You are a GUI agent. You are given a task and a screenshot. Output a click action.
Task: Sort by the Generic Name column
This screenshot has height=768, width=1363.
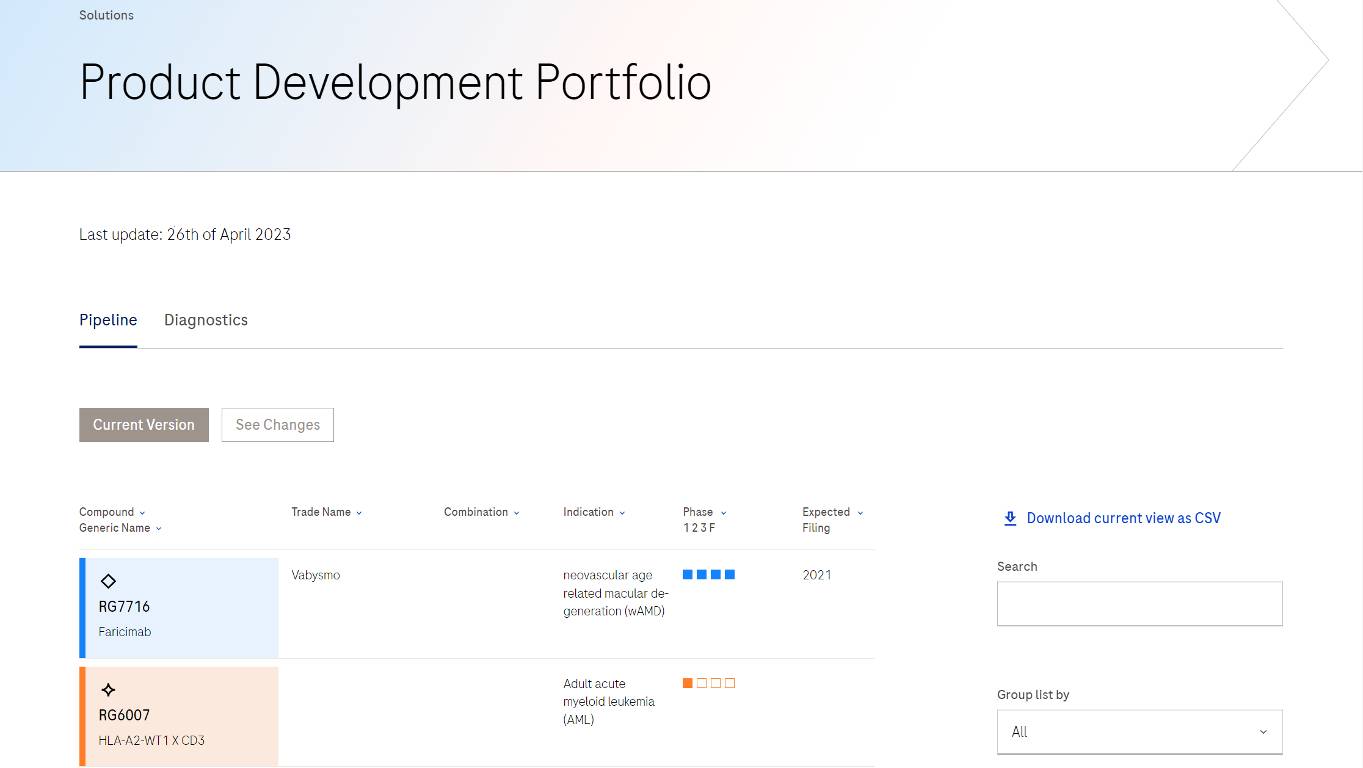120,528
